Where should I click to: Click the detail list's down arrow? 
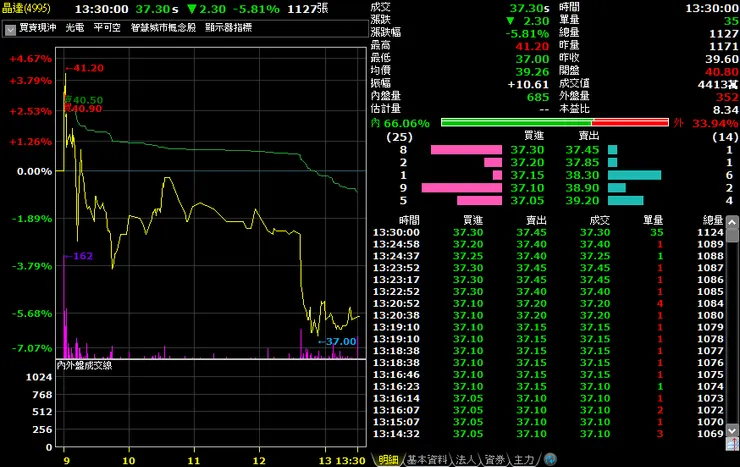[732, 430]
